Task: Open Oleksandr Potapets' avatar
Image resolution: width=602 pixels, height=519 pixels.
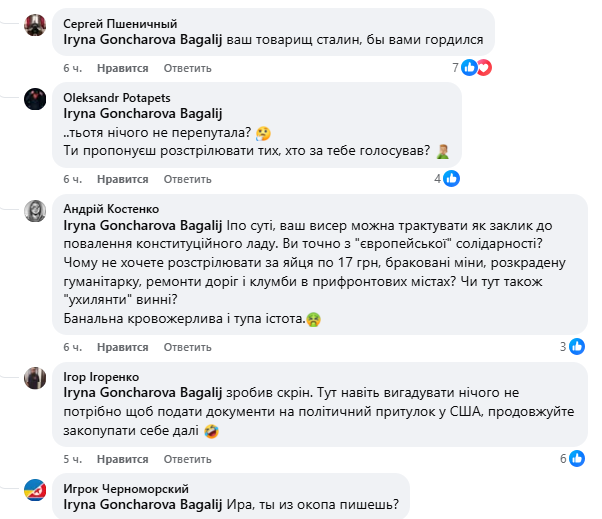Action: click(x=35, y=98)
